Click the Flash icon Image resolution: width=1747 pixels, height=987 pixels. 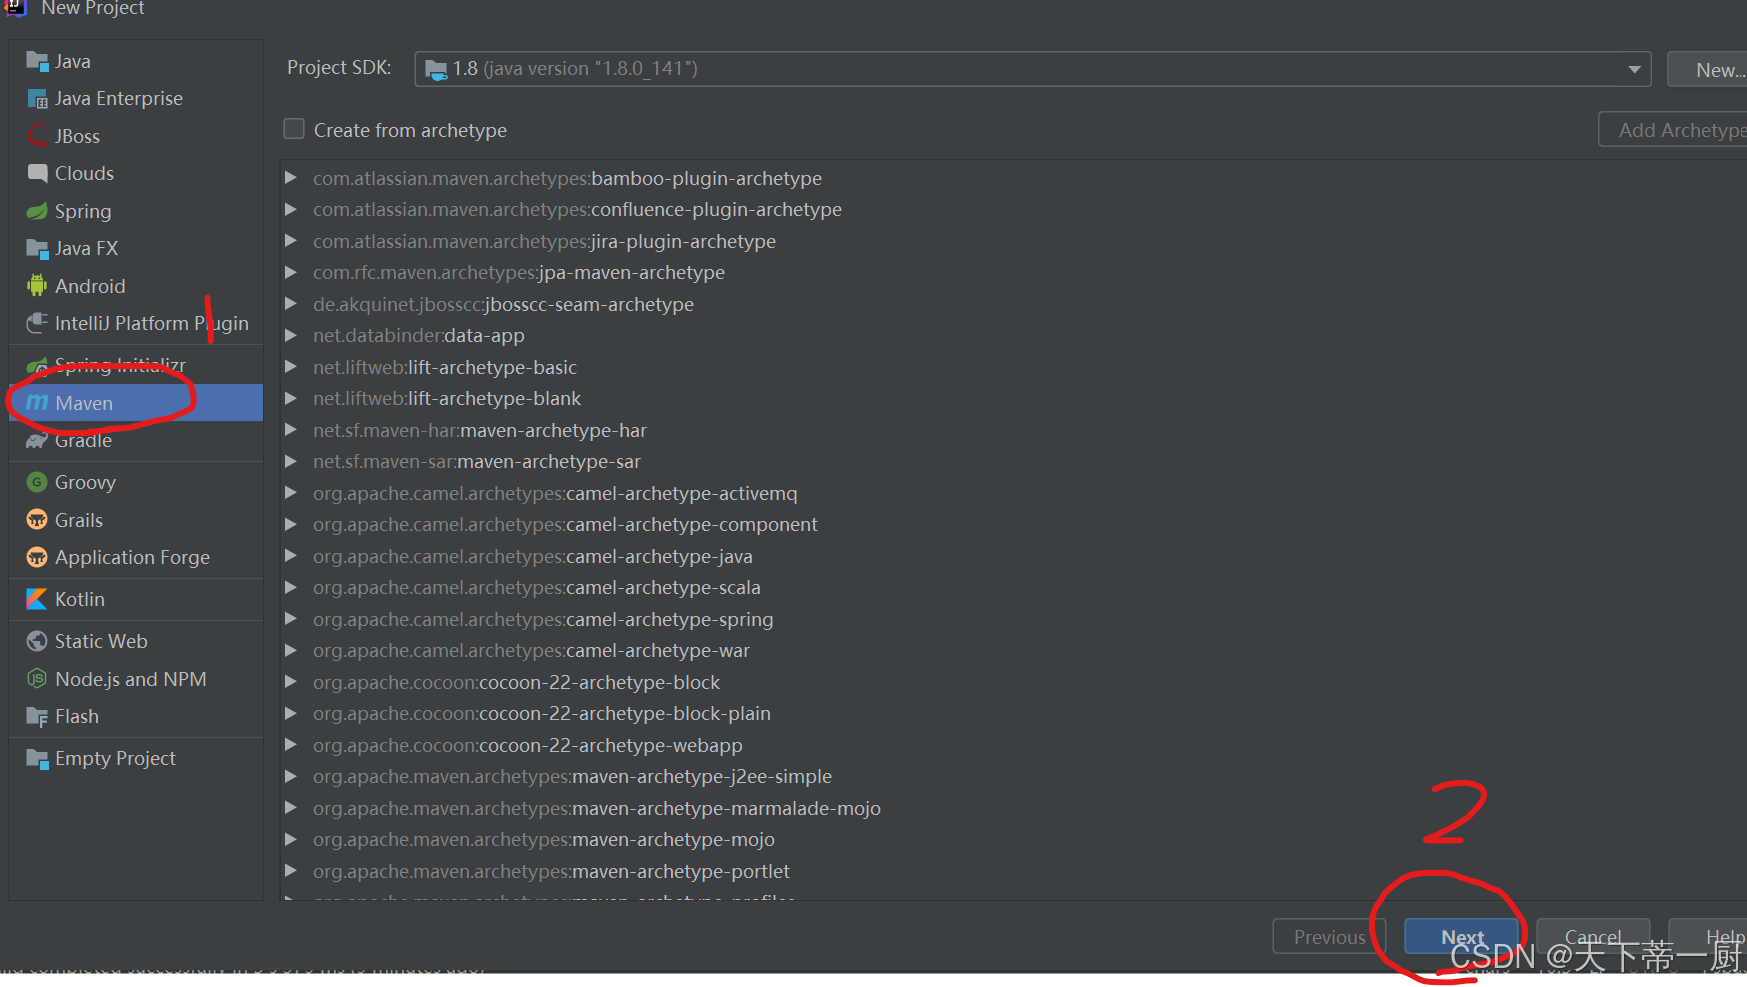(x=37, y=717)
